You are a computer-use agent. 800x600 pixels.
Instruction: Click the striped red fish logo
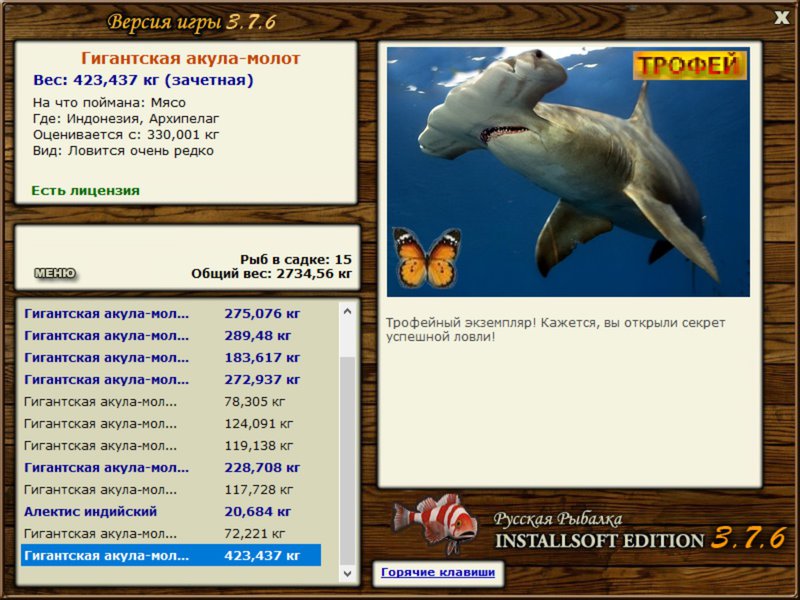(435, 523)
